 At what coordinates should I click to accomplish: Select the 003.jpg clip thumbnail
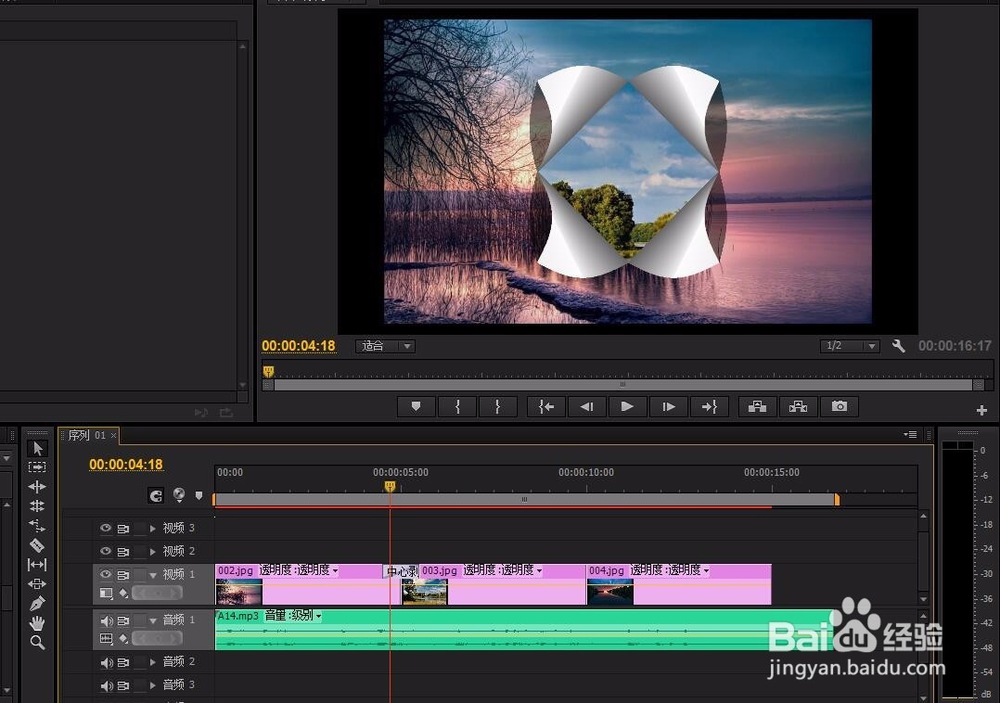pyautogui.click(x=425, y=592)
